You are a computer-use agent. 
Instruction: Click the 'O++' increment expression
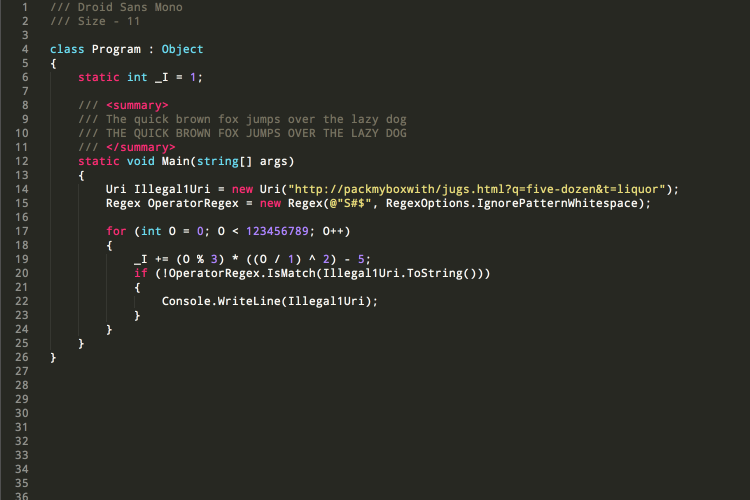click(x=333, y=231)
